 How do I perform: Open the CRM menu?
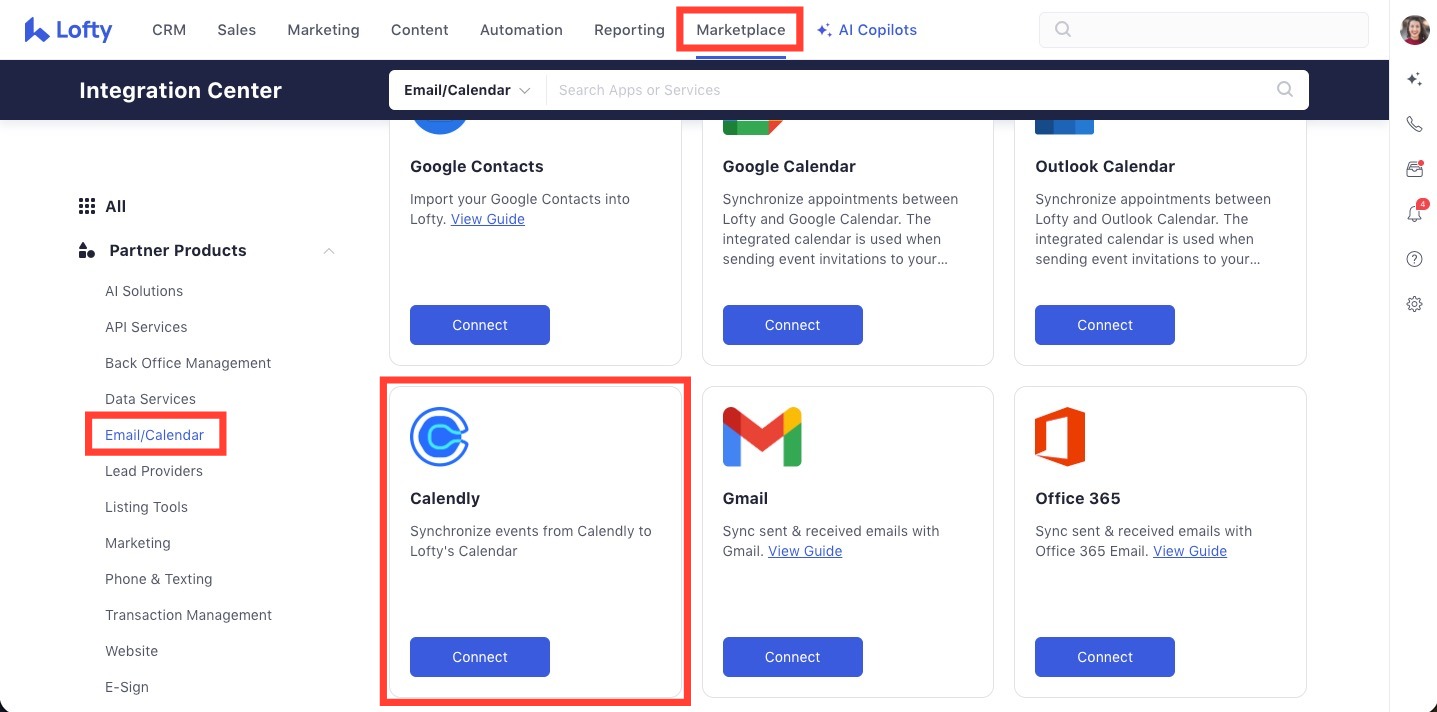[169, 30]
